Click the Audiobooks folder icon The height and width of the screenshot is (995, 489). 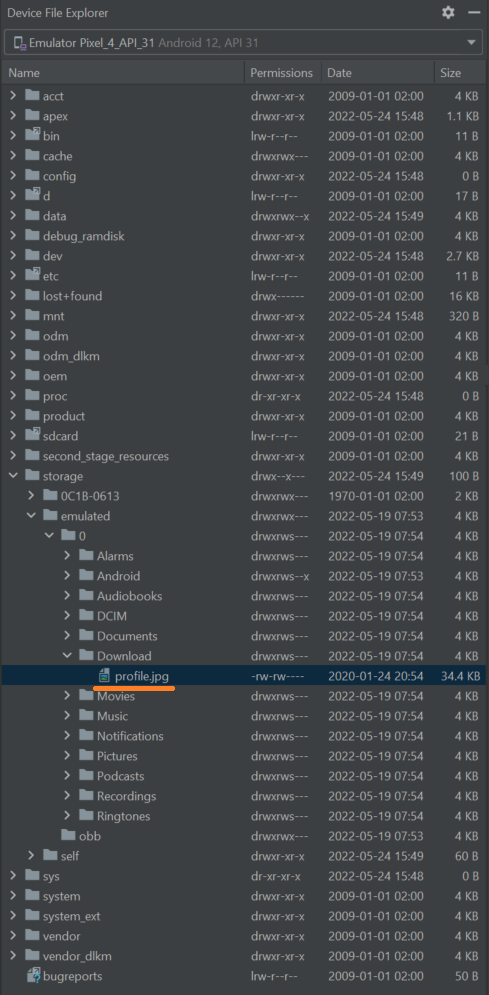pos(86,595)
